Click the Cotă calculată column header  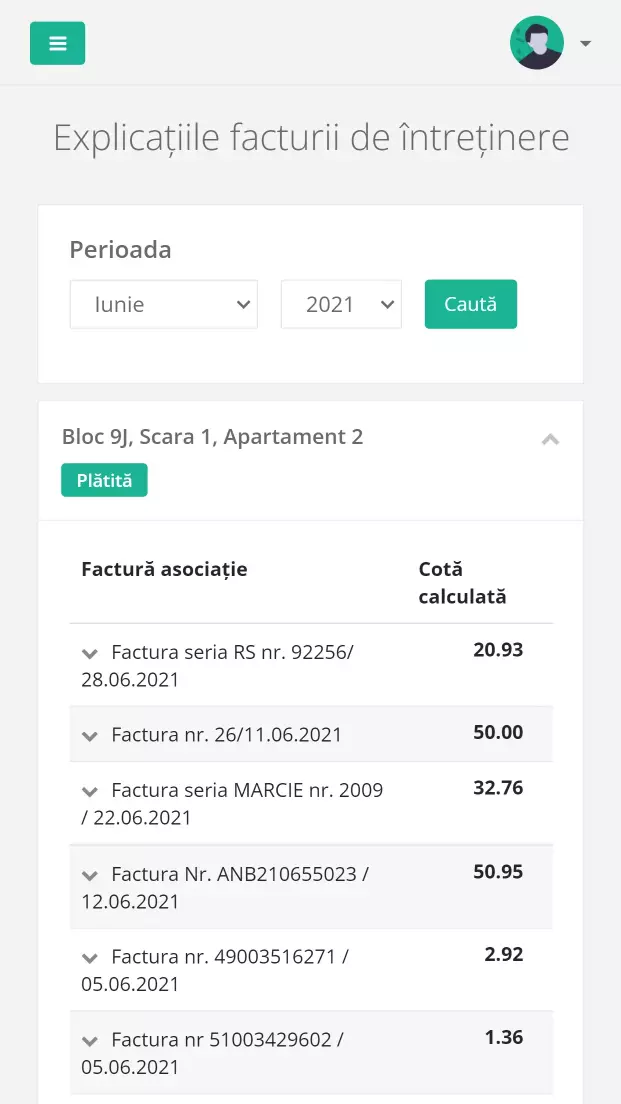462,583
